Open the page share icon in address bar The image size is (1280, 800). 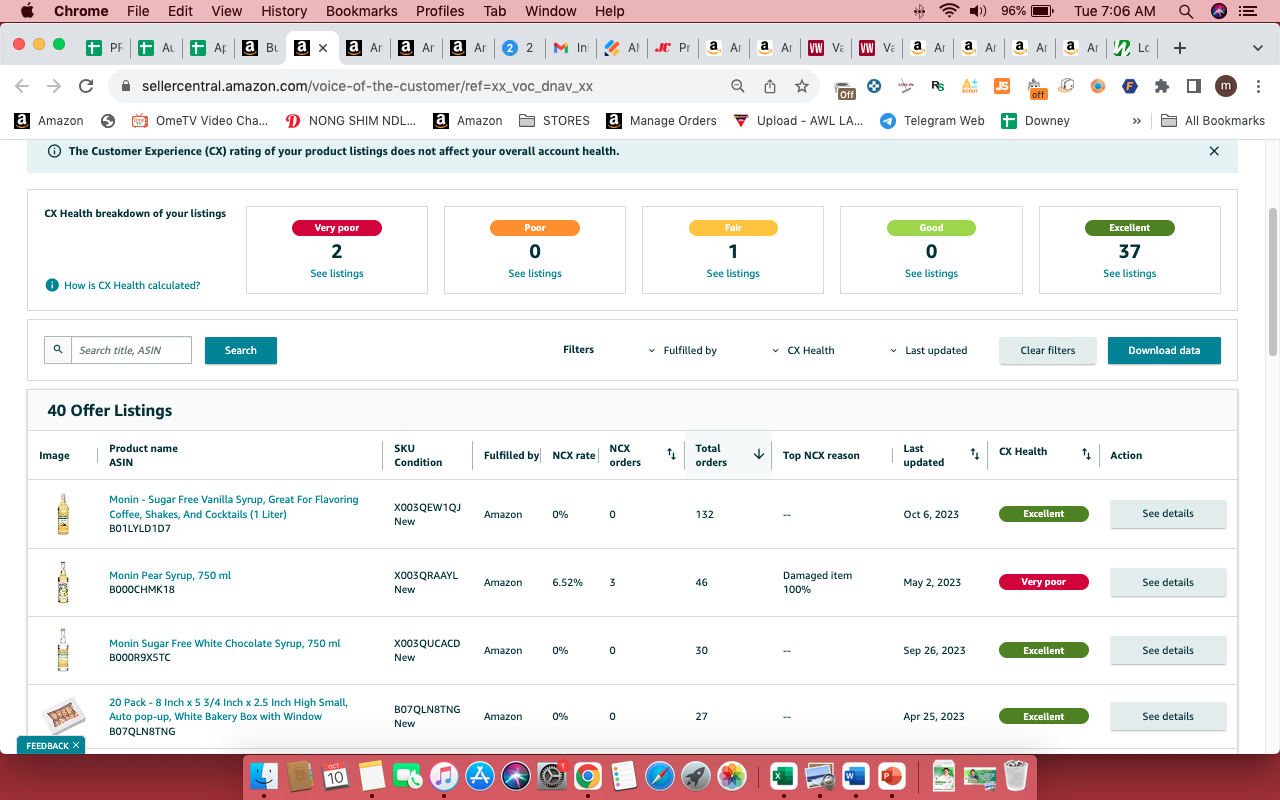point(770,86)
